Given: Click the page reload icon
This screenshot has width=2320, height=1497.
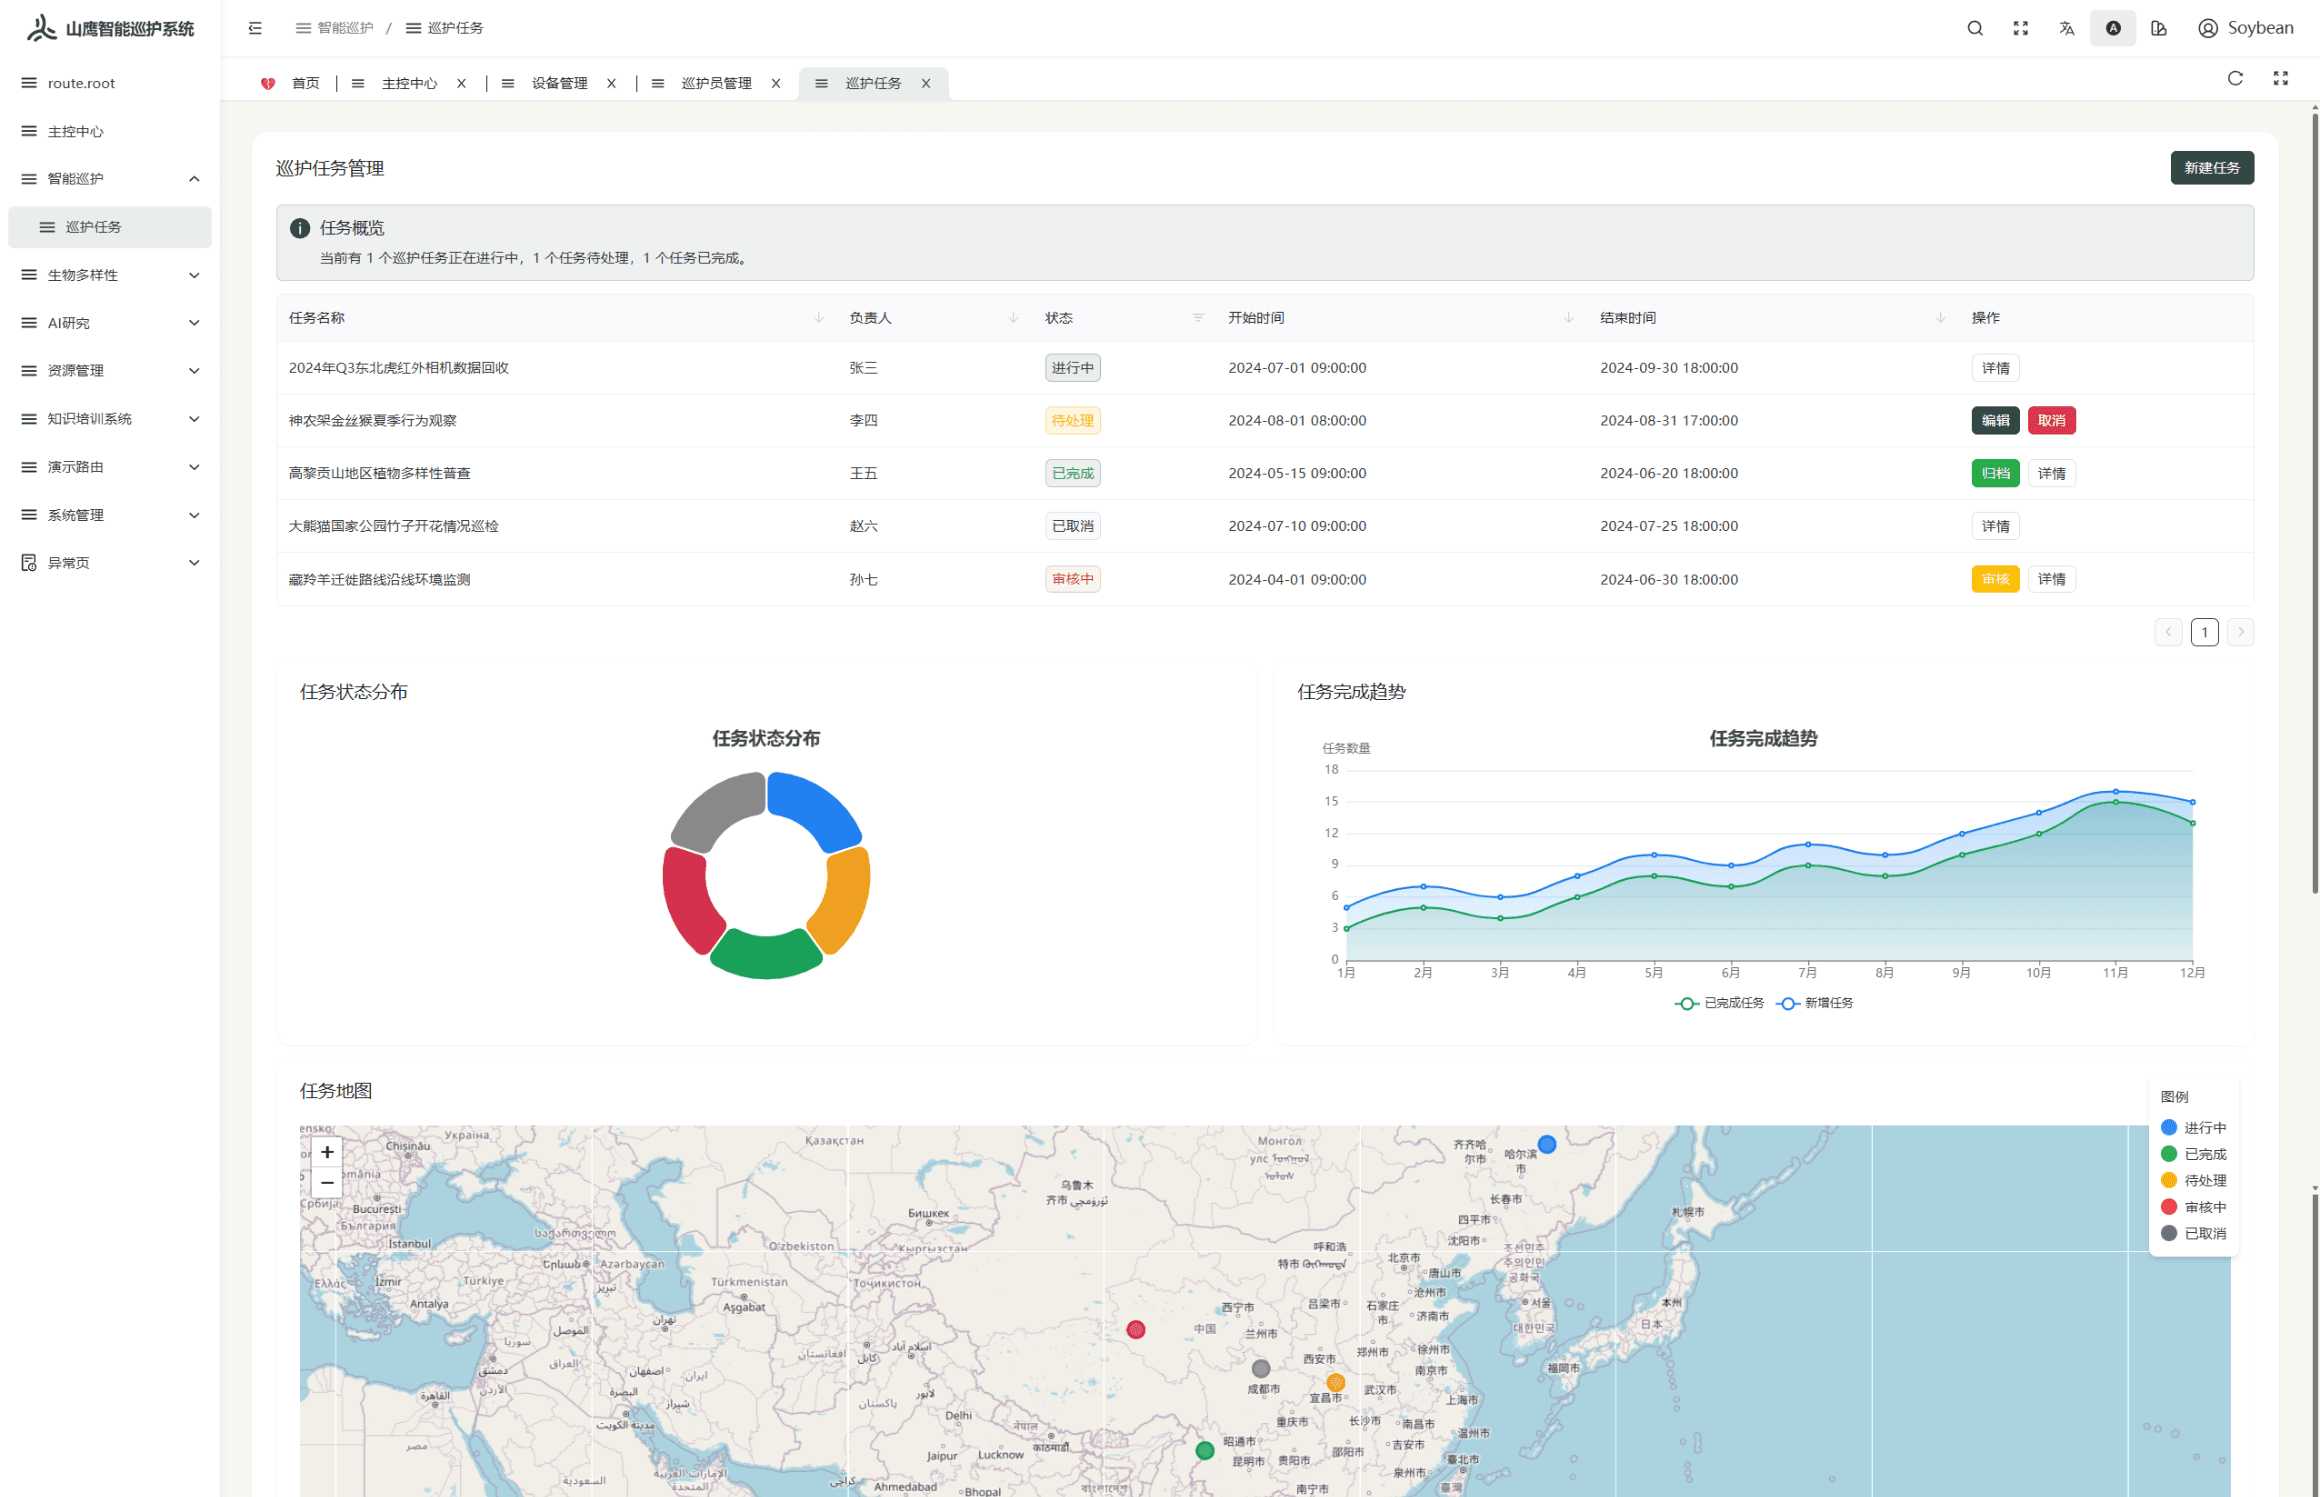Looking at the screenshot, I should (2235, 79).
